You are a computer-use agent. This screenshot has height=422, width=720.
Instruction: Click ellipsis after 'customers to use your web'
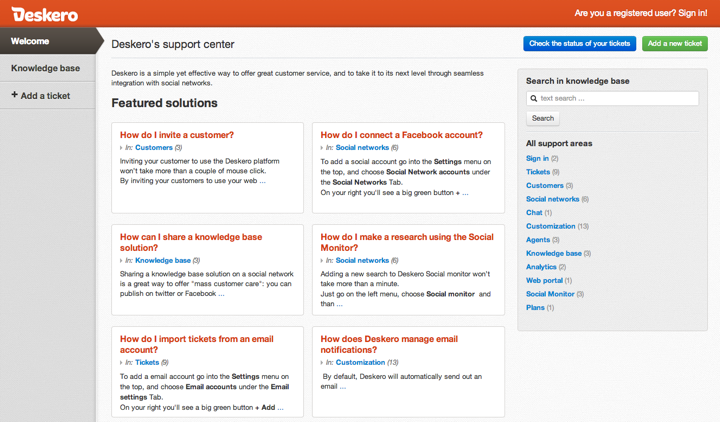(x=263, y=181)
